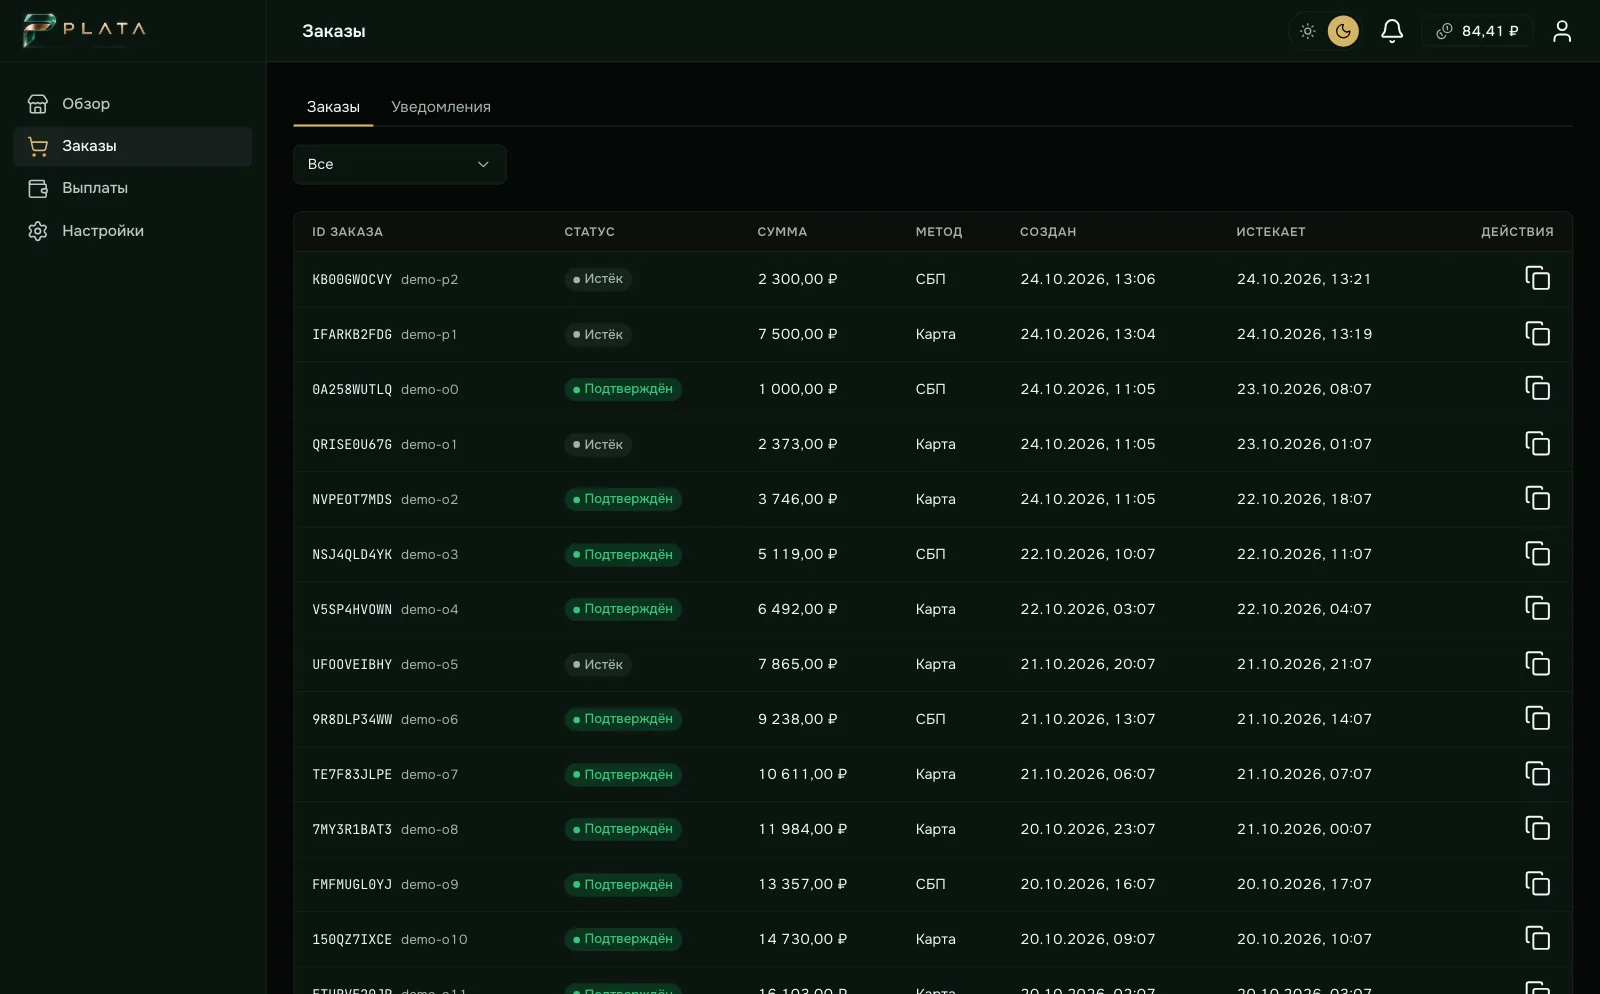Click the created date 22.10.2026, 03:07
1600x994 pixels.
[1088, 609]
